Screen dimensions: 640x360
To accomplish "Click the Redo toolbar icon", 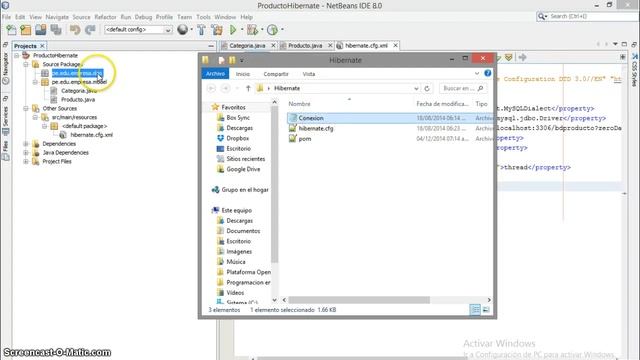I will click(90, 30).
